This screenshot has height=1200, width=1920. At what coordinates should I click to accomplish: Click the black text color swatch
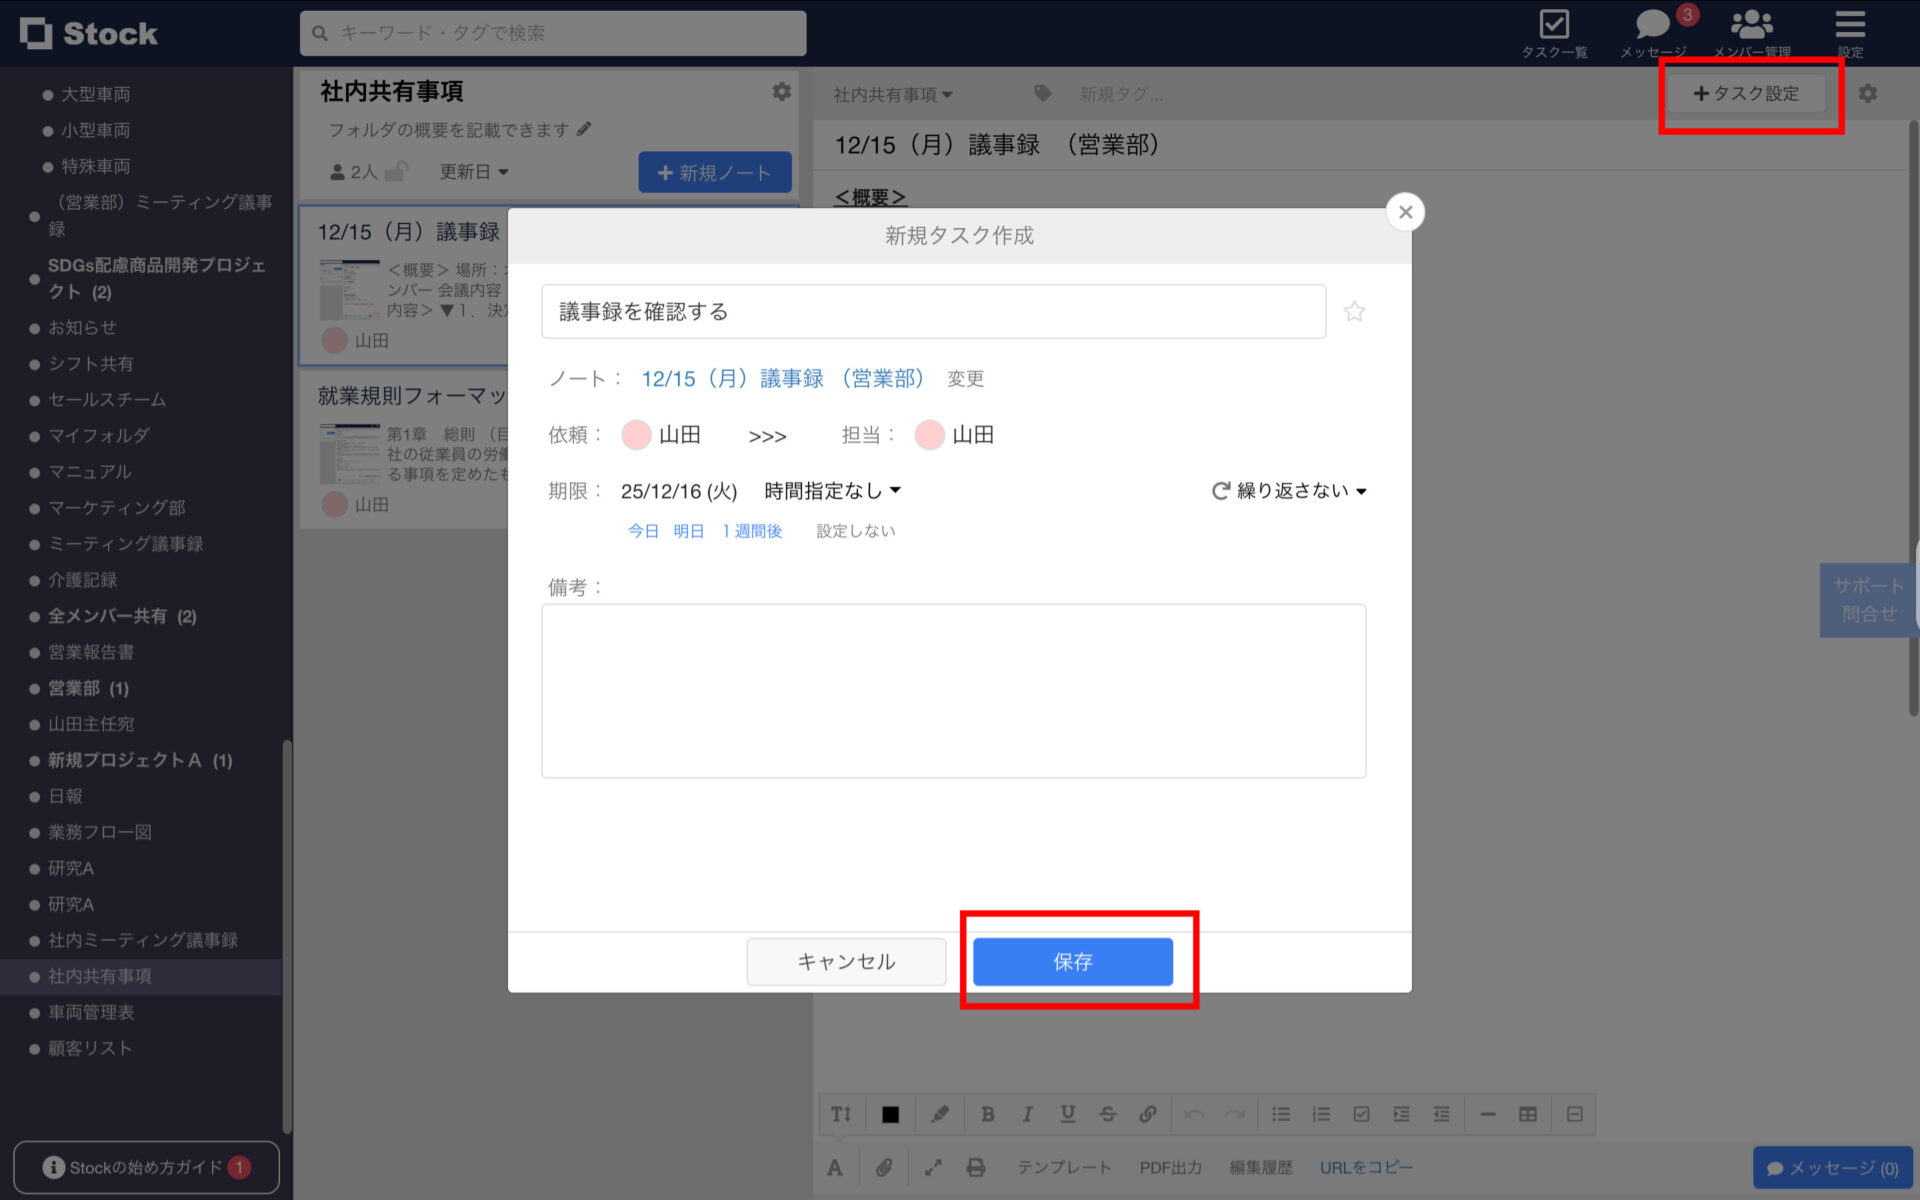(x=890, y=1113)
